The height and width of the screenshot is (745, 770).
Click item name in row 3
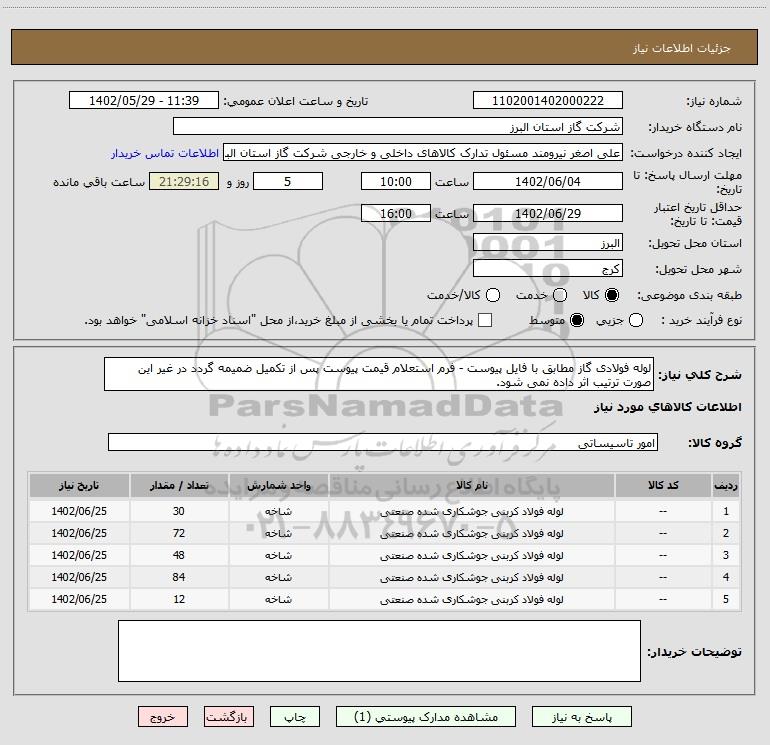[471, 555]
